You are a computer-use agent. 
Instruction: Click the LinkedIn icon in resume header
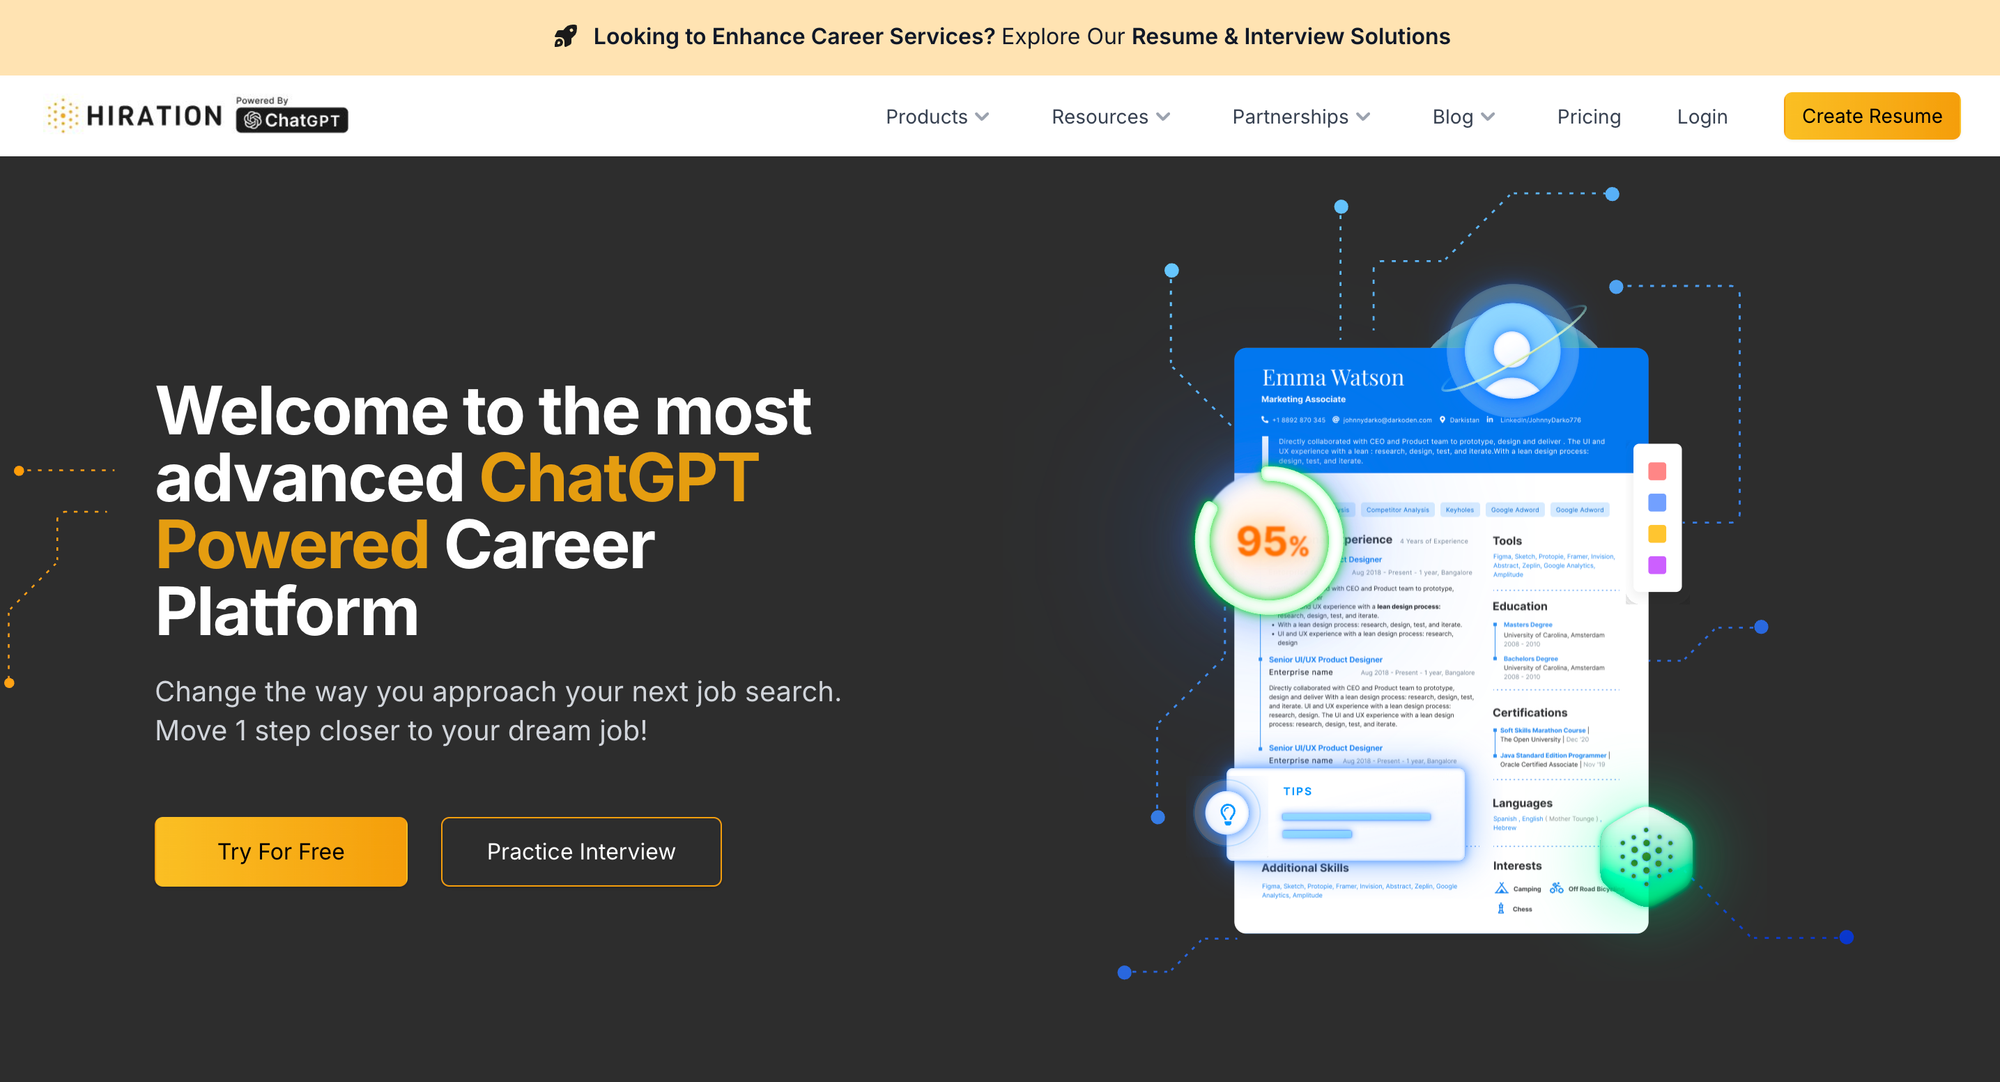click(1490, 420)
